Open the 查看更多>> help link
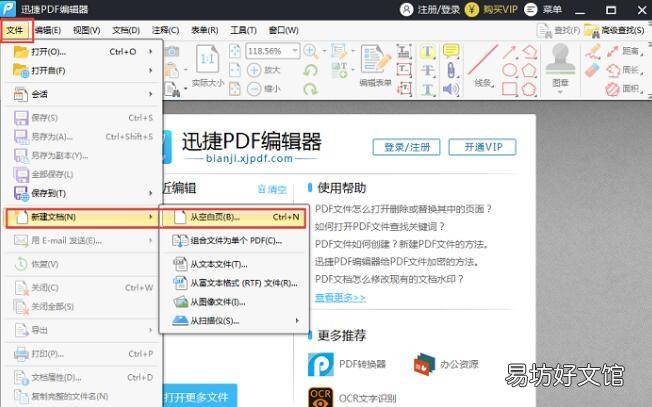Screen dimensions: 652x407 tap(340, 298)
